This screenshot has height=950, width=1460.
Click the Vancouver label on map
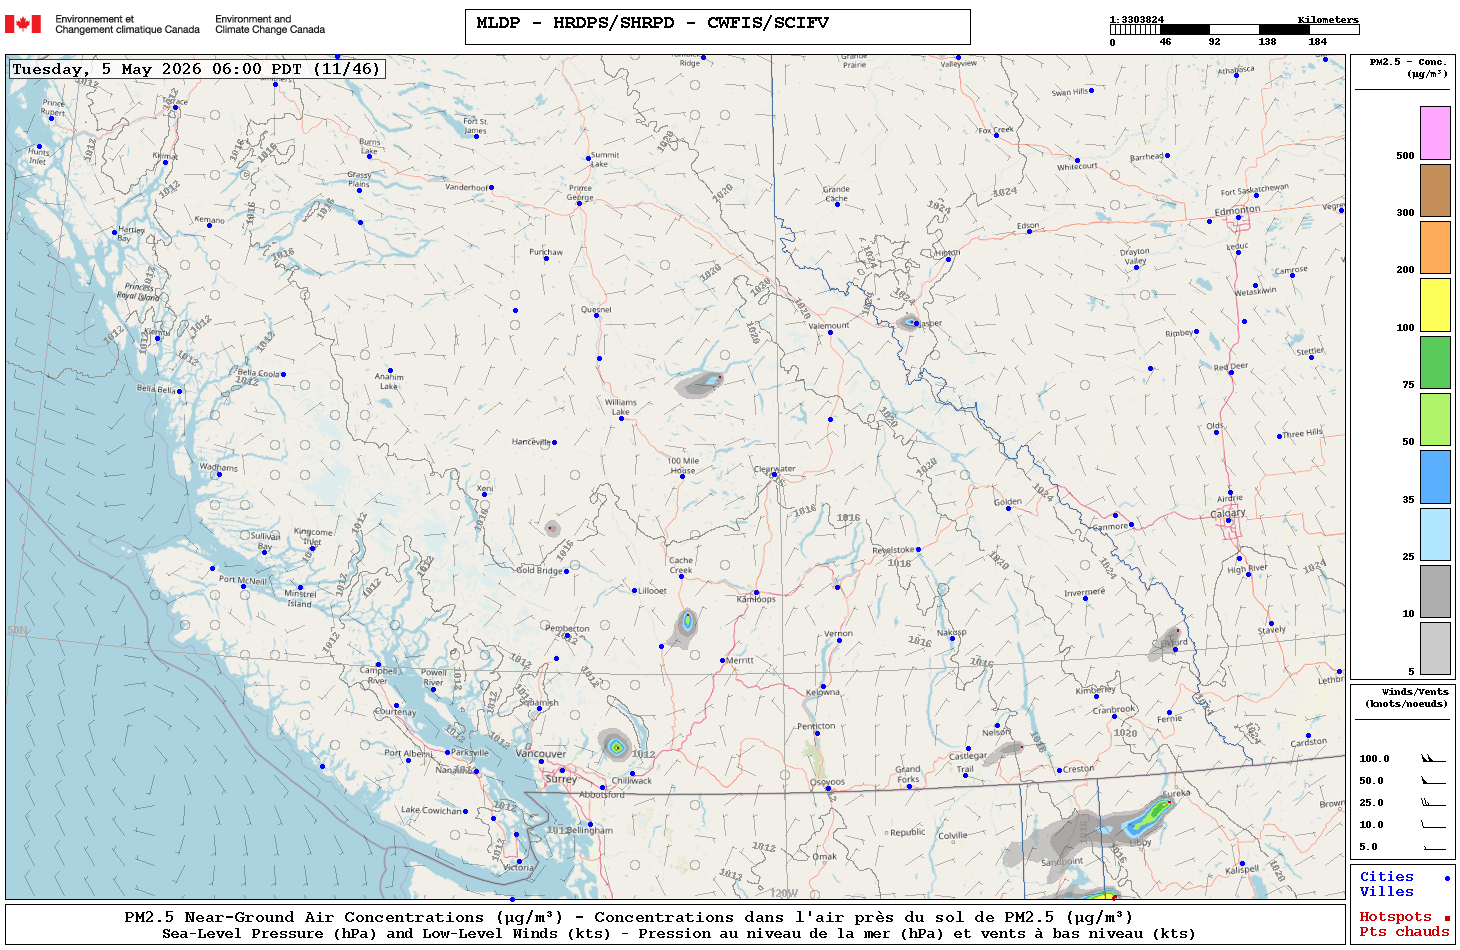[540, 754]
